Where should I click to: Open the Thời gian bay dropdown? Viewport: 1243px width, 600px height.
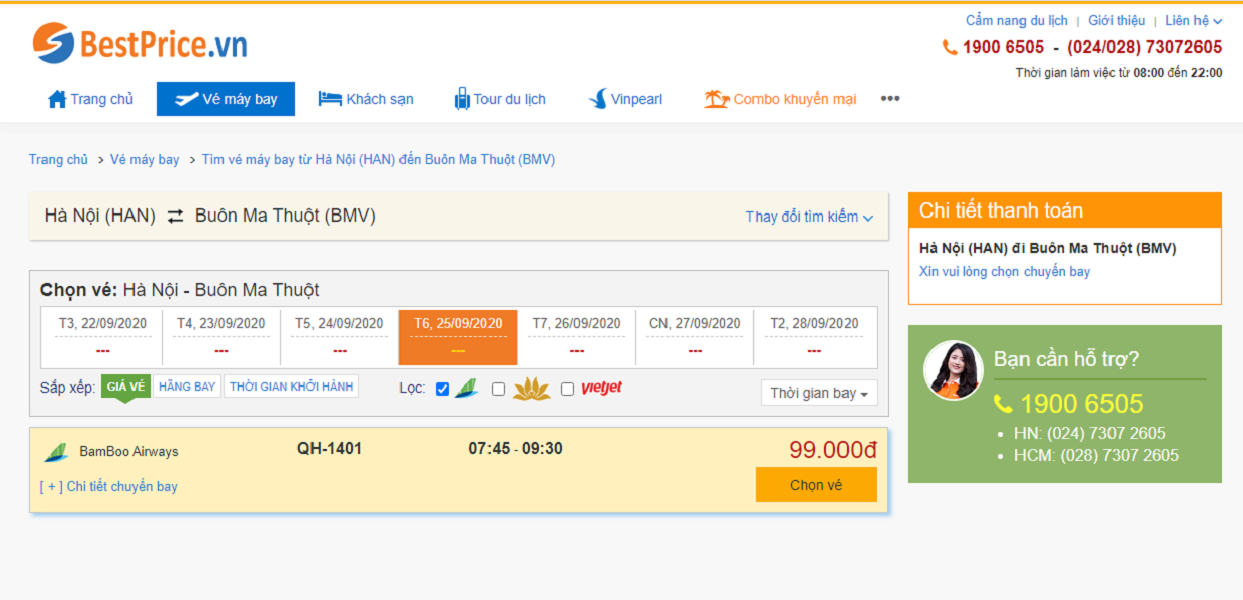(819, 393)
